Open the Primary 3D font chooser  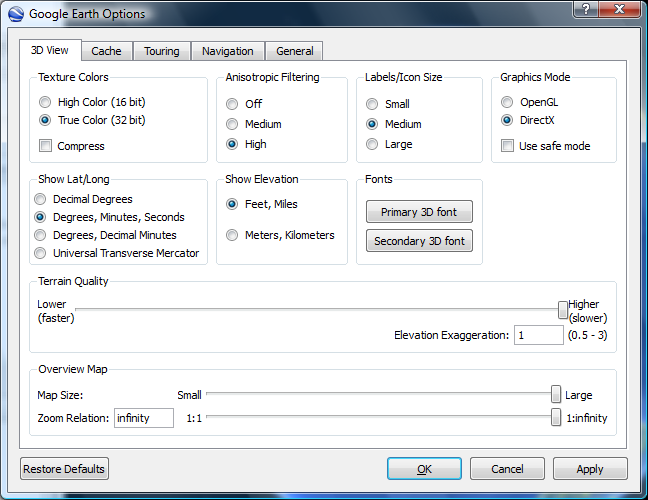tap(419, 212)
